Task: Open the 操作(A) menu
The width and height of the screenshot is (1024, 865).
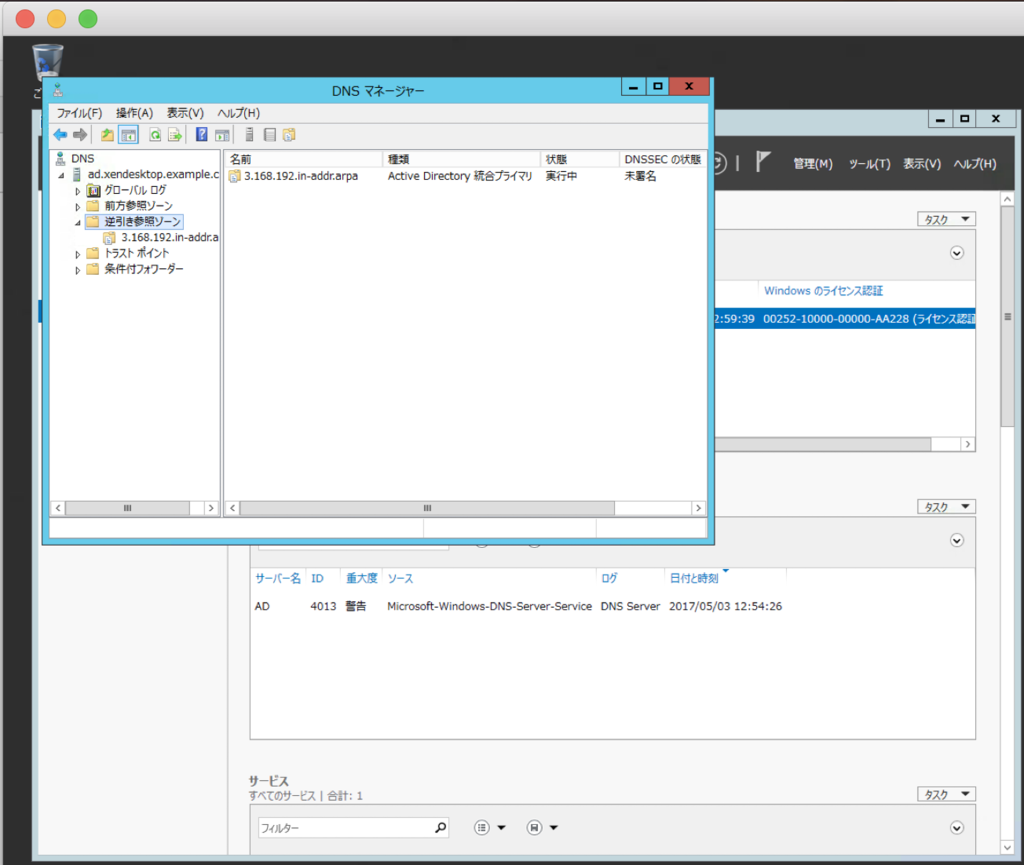Action: [134, 113]
